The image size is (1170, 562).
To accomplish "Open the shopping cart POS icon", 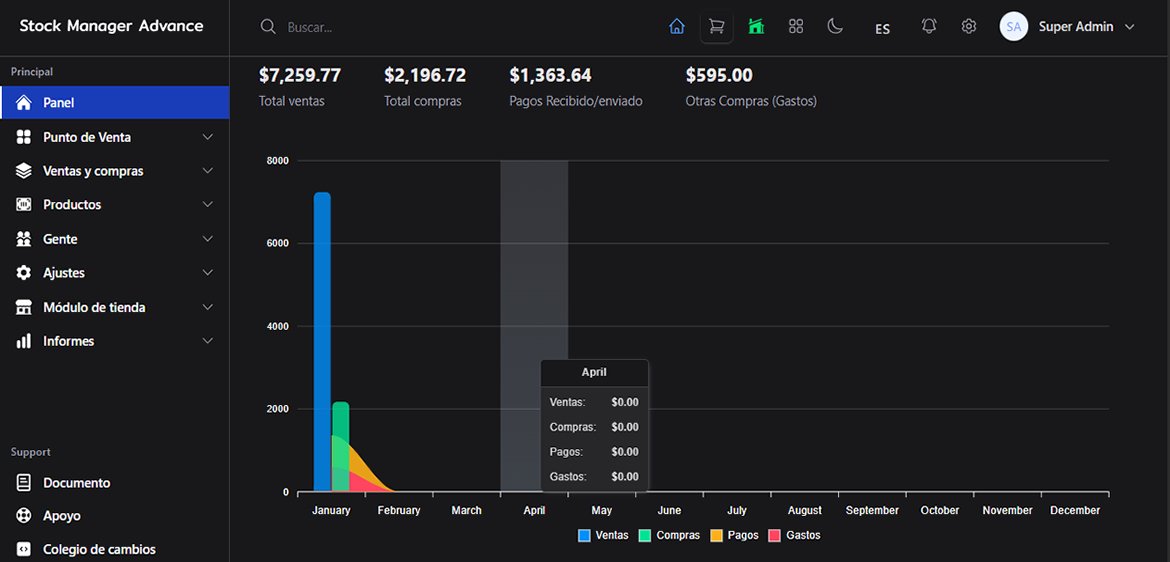I will click(x=716, y=27).
